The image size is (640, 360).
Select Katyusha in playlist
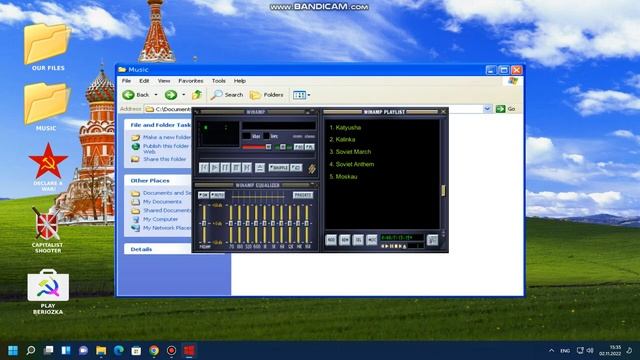click(x=345, y=127)
